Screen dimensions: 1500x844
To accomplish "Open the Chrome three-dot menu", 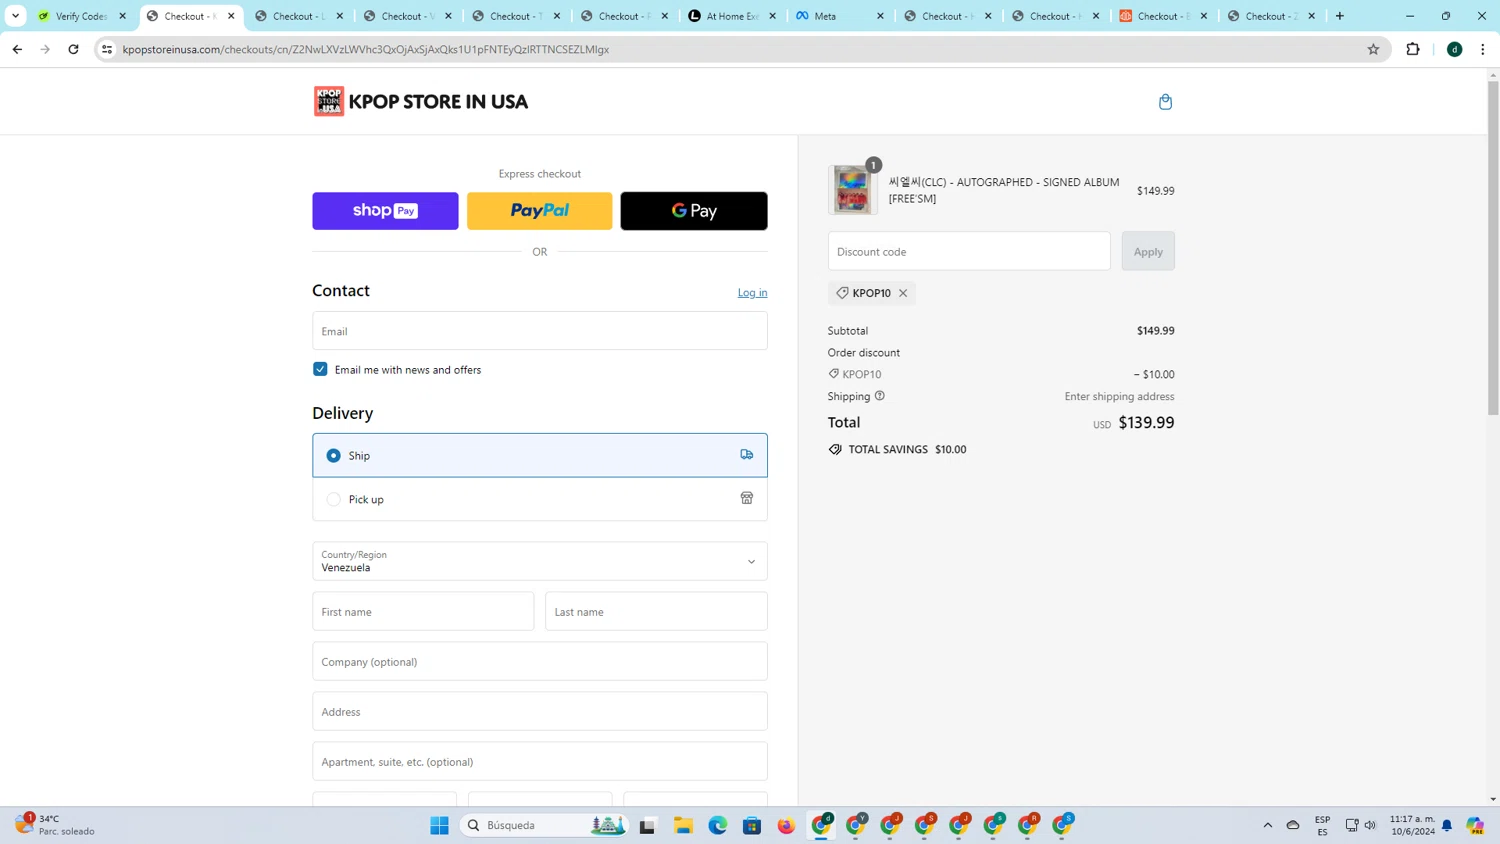I will point(1483,49).
